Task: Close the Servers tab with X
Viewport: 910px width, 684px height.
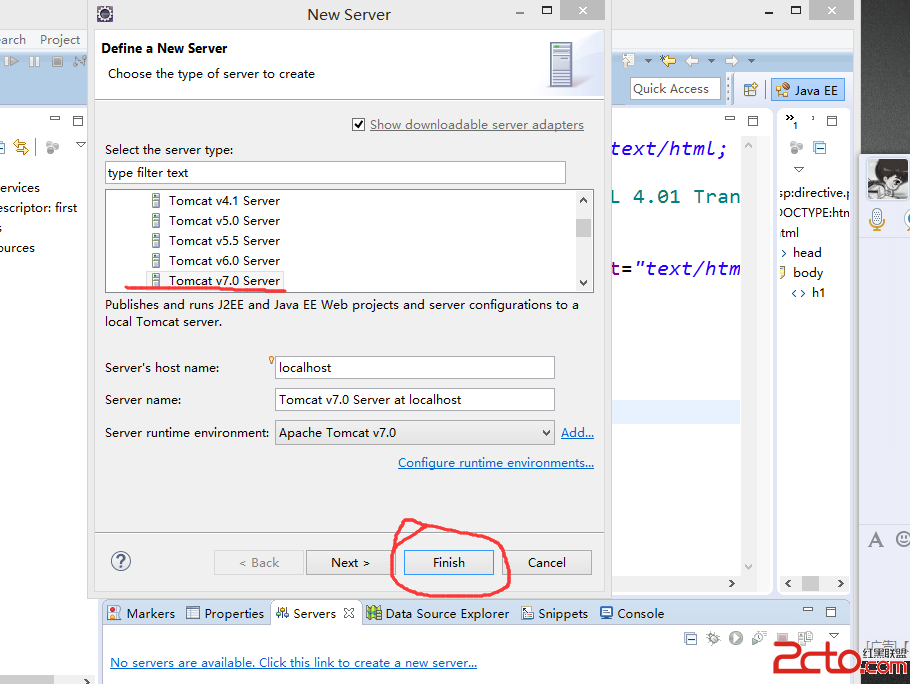Action: [x=349, y=613]
